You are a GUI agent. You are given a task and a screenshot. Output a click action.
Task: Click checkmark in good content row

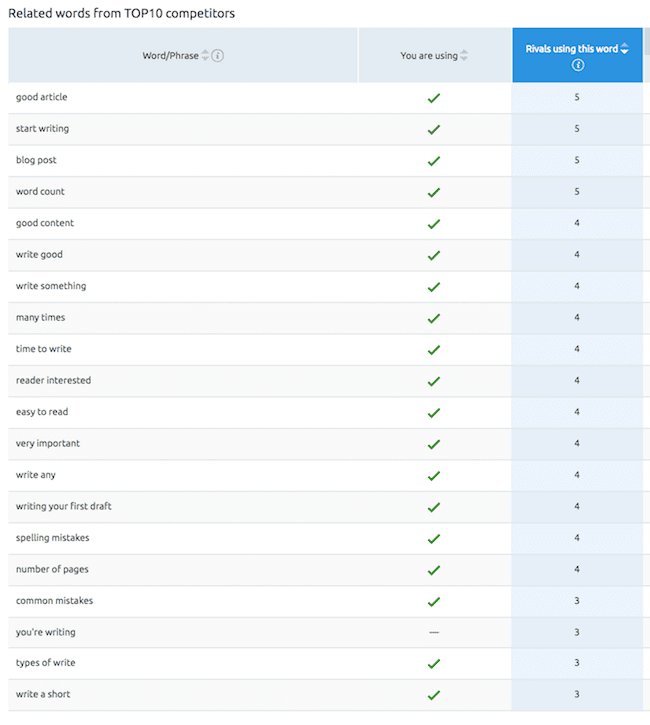pos(434,224)
